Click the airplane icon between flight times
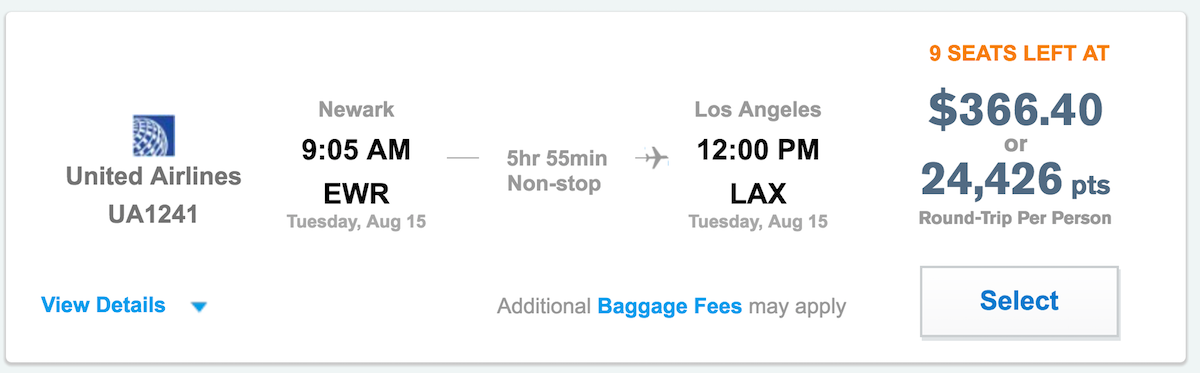Image resolution: width=1200 pixels, height=373 pixels. point(651,158)
